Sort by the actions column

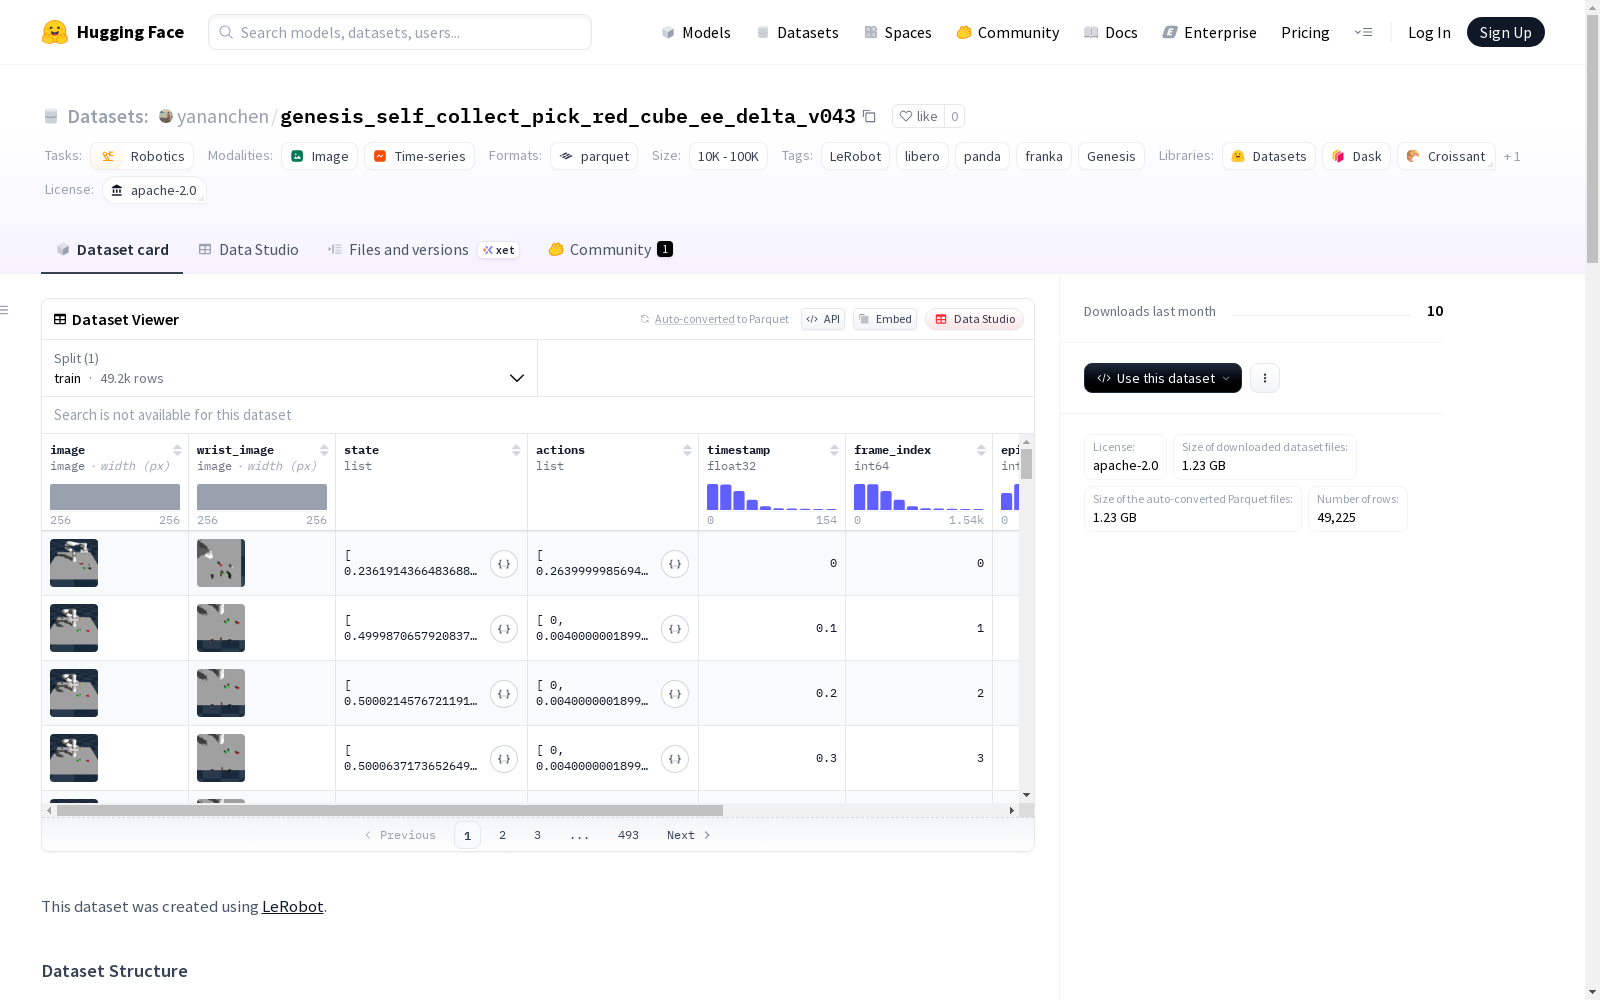tap(687, 450)
